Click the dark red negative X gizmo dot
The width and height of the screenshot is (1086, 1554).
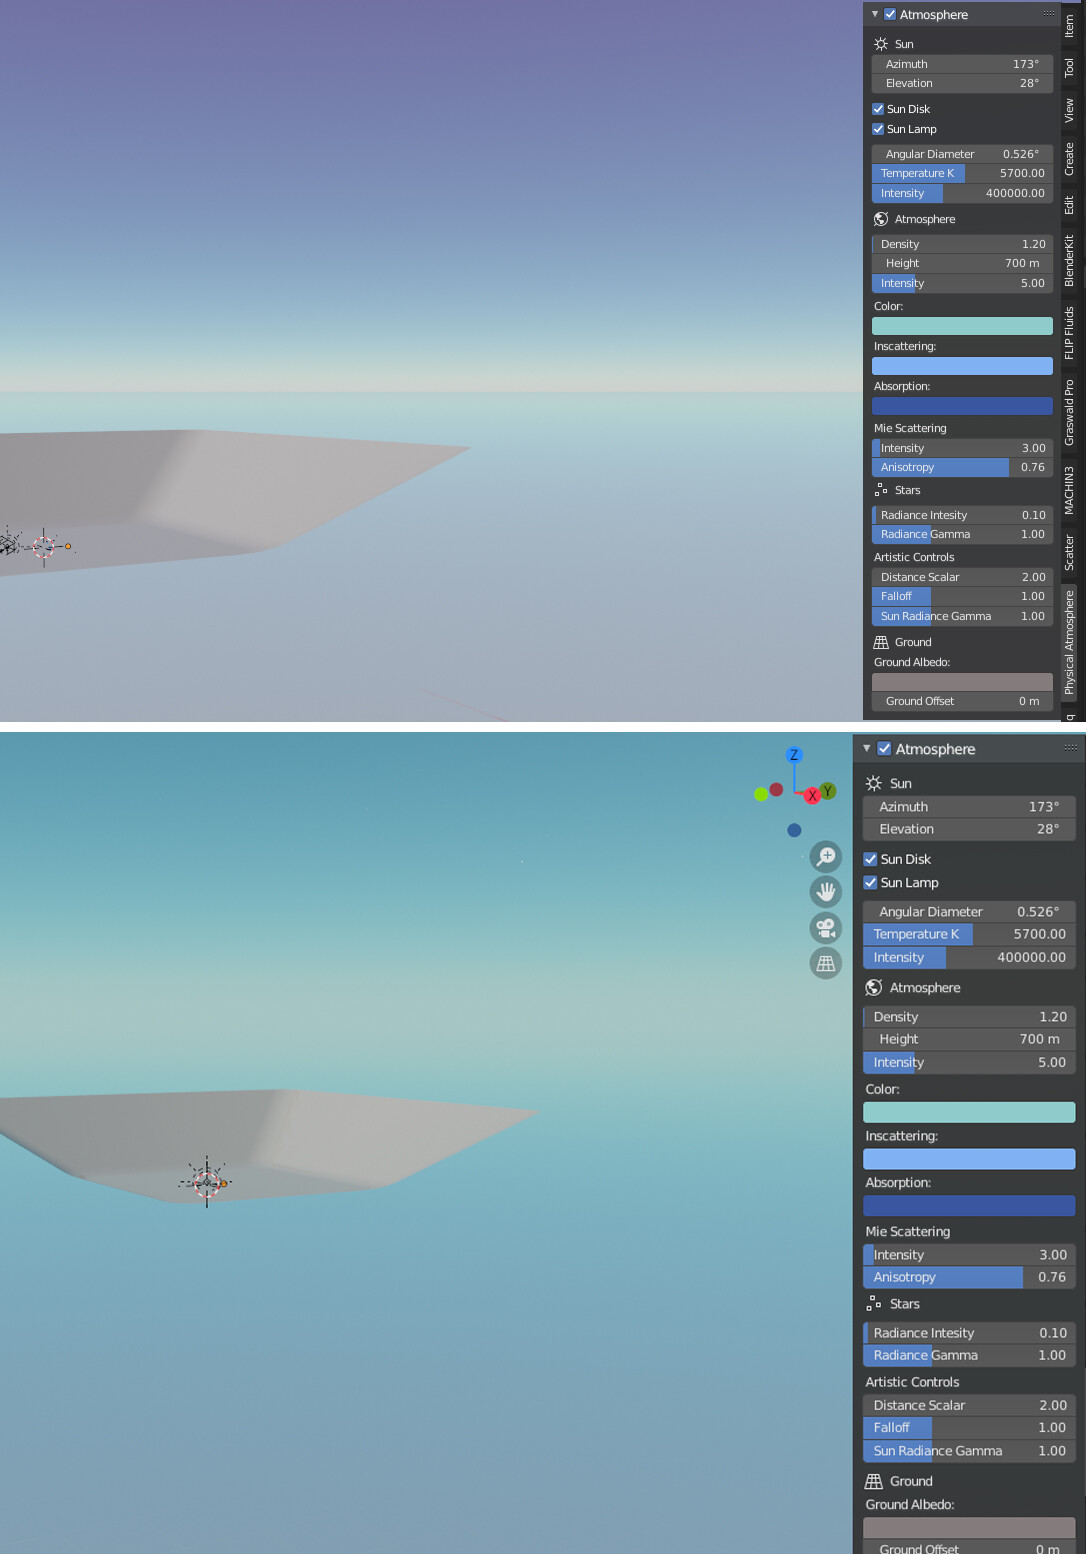pyautogui.click(x=776, y=789)
